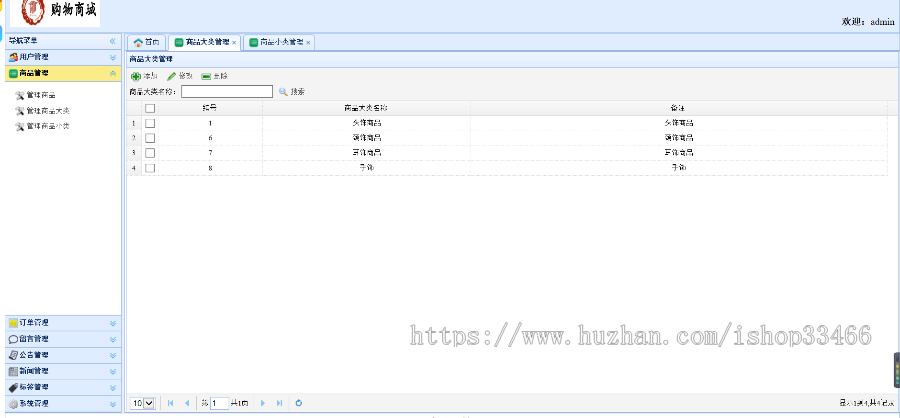Check the checkbox for row 4
The height and width of the screenshot is (418, 900).
[150, 168]
